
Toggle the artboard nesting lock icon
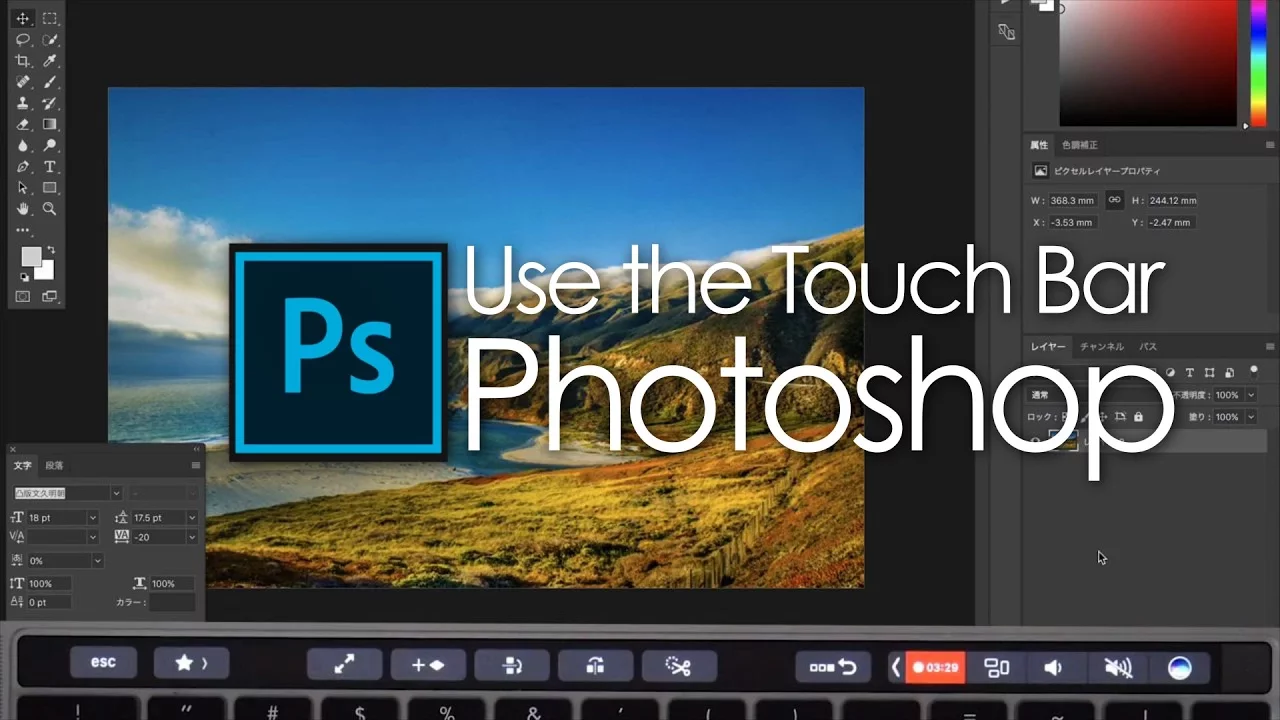coord(1120,416)
